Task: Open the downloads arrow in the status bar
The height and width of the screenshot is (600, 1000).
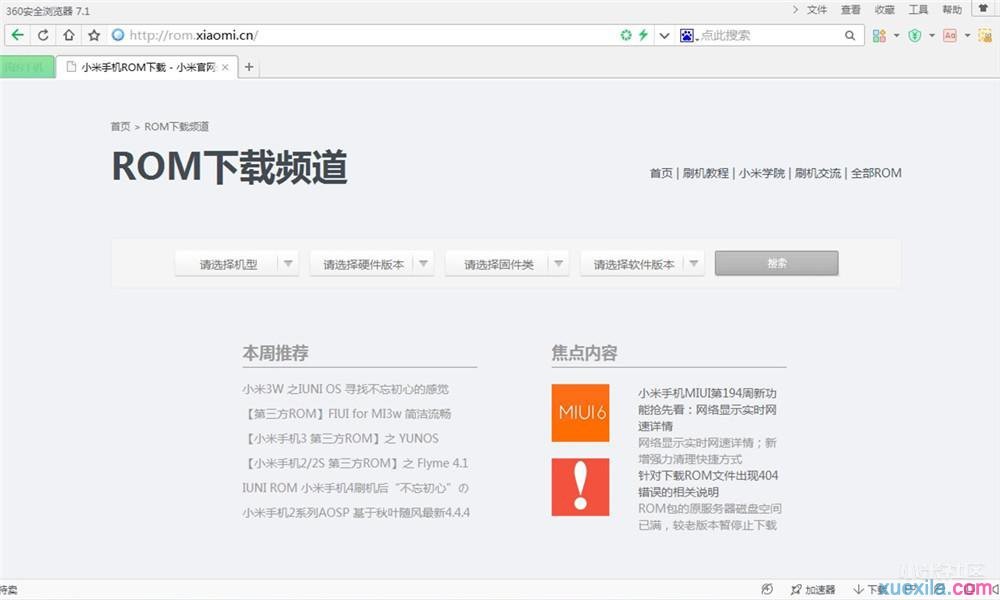Action: 858,590
